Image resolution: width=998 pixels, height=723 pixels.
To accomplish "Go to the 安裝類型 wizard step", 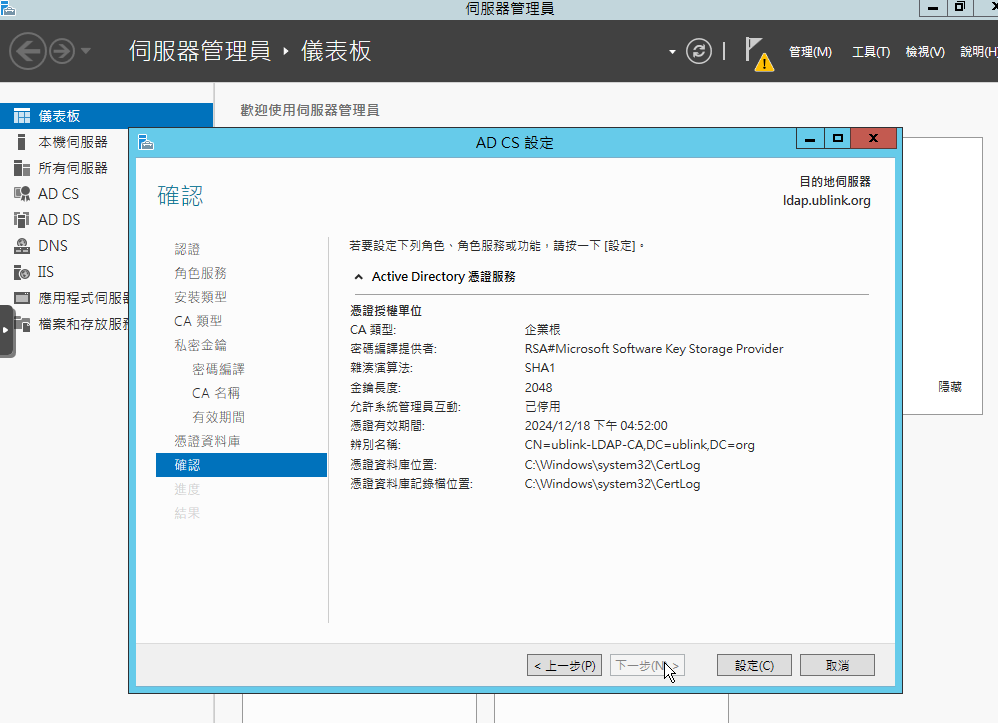I will click(200, 297).
